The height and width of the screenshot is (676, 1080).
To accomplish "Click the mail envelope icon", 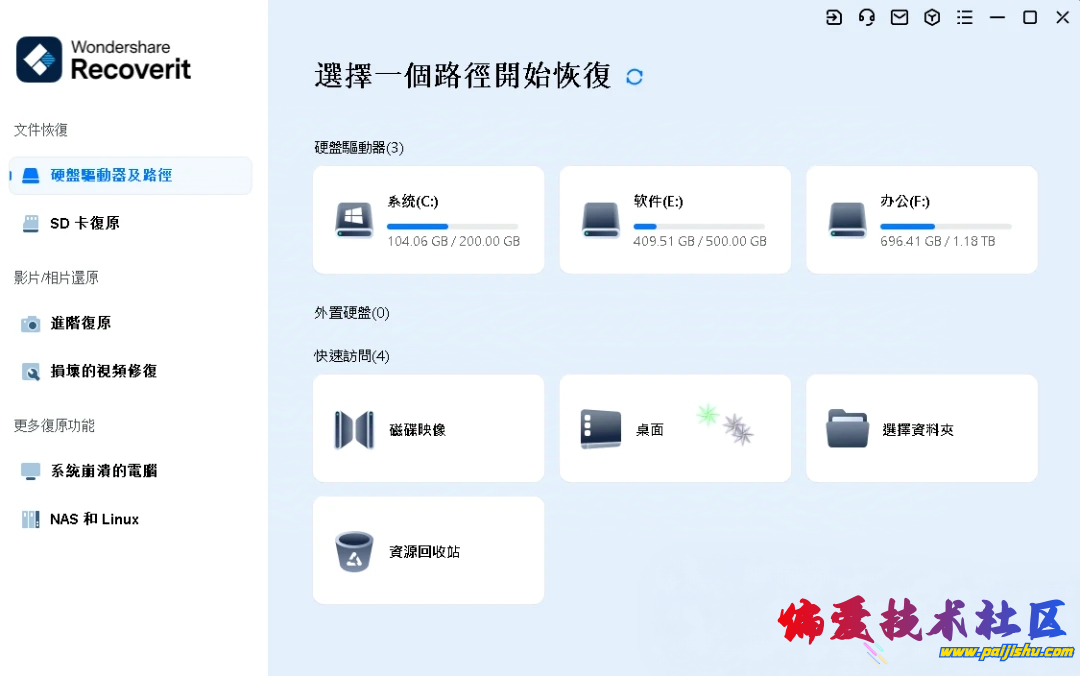I will [x=900, y=17].
